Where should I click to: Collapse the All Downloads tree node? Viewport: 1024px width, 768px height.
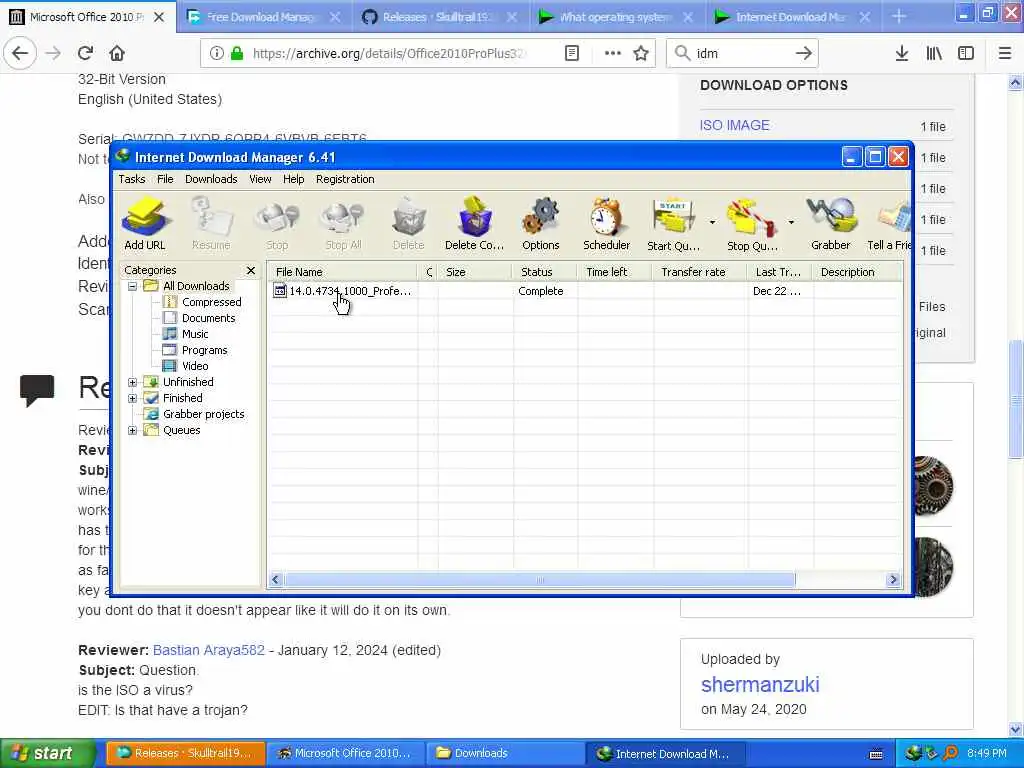click(x=133, y=286)
